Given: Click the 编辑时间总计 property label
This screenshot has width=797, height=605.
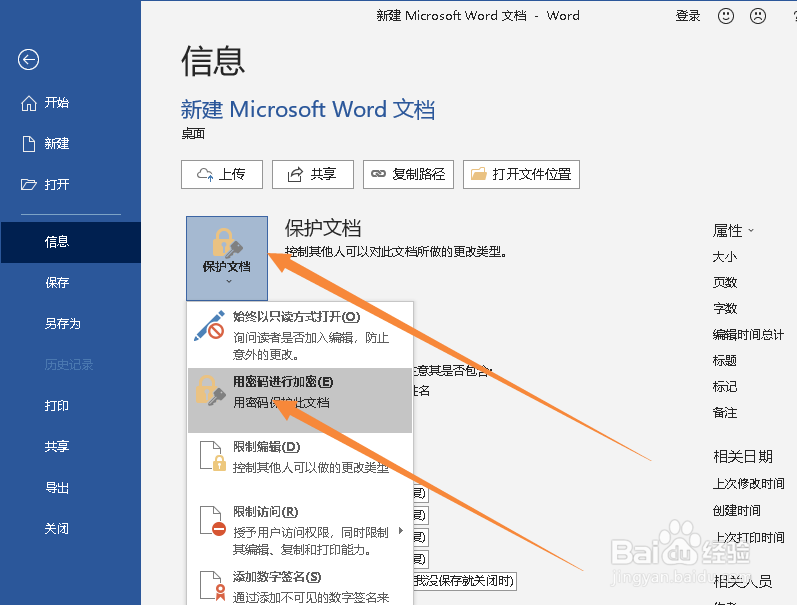Looking at the screenshot, I should (748, 335).
